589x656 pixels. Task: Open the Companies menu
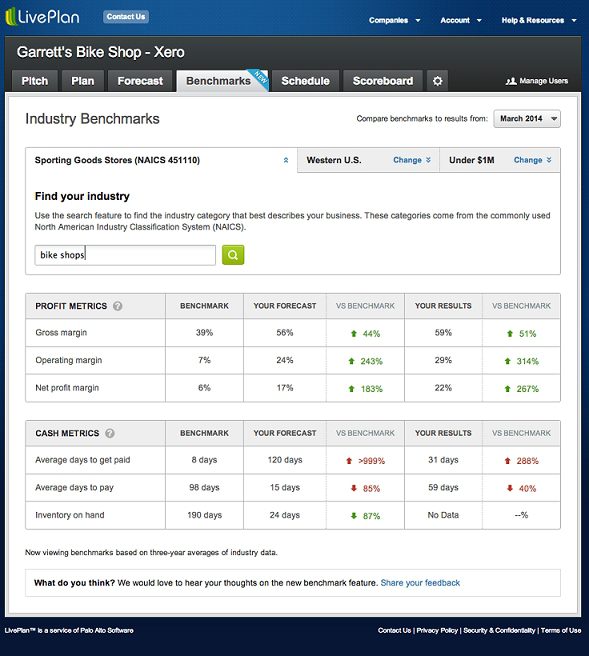(394, 20)
